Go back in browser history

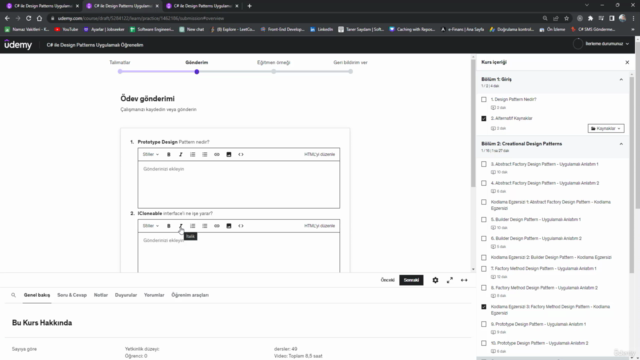click(x=7, y=18)
